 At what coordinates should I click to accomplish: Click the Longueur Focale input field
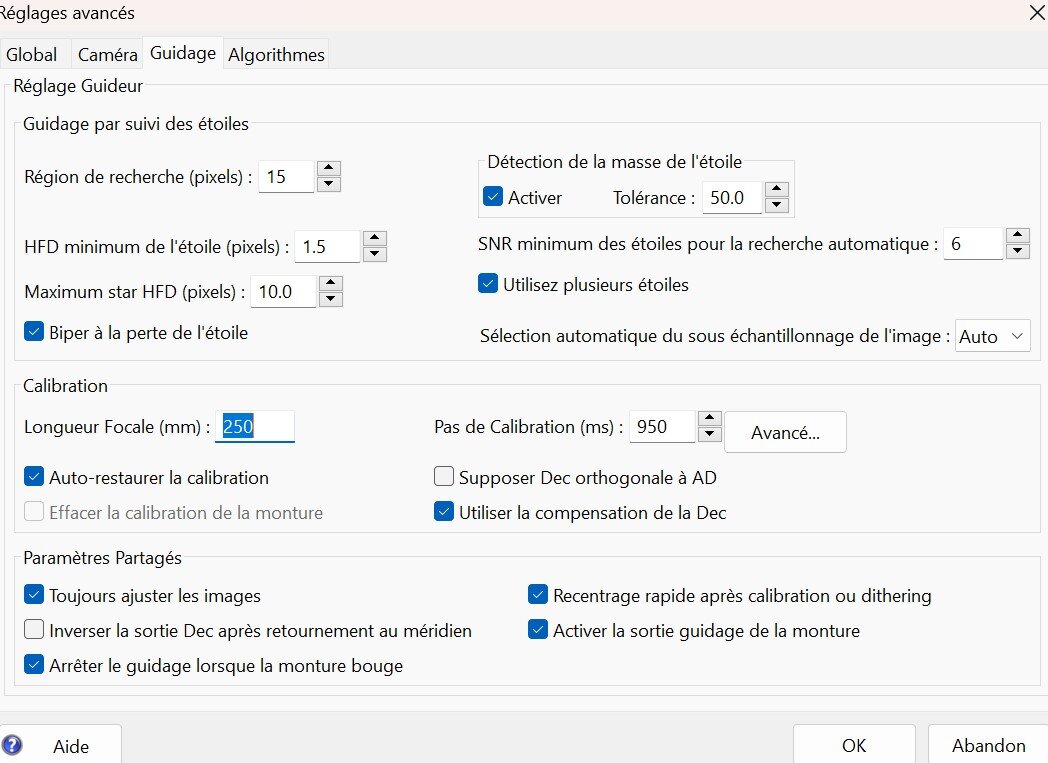(x=255, y=426)
